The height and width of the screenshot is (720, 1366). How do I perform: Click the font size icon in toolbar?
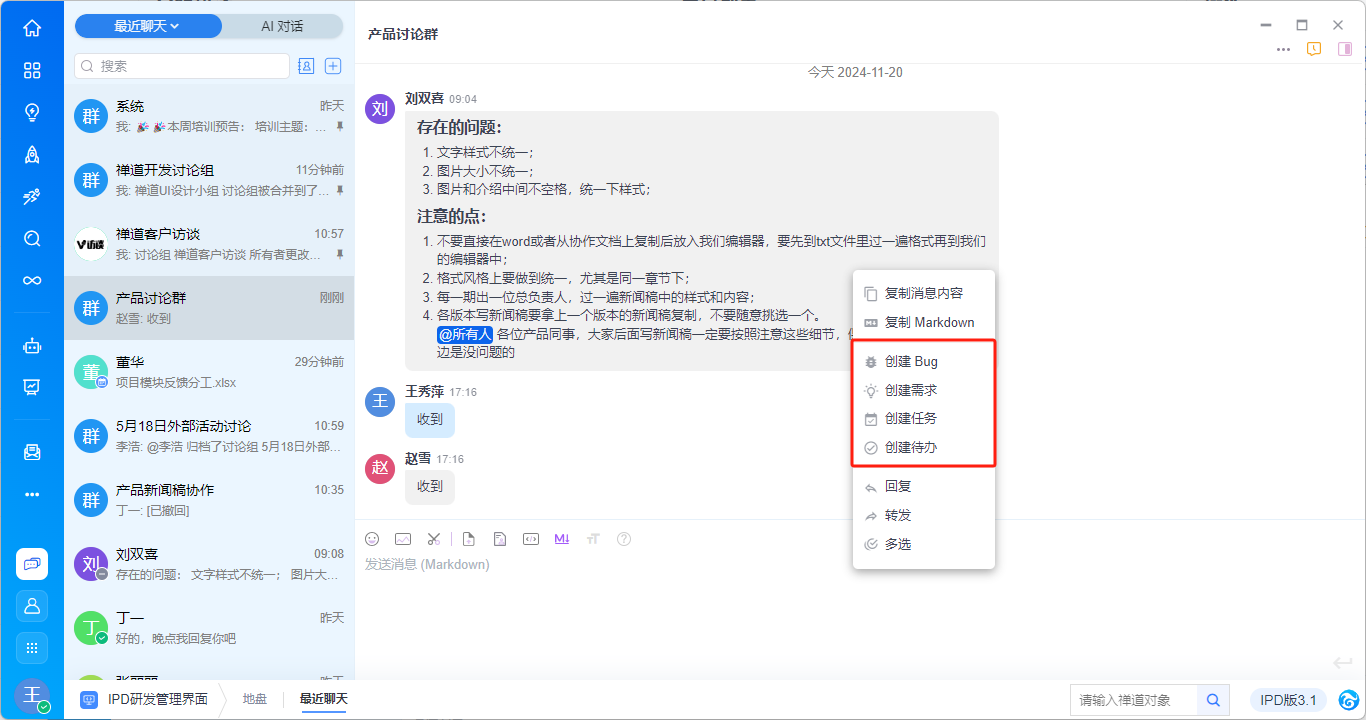pyautogui.click(x=593, y=539)
